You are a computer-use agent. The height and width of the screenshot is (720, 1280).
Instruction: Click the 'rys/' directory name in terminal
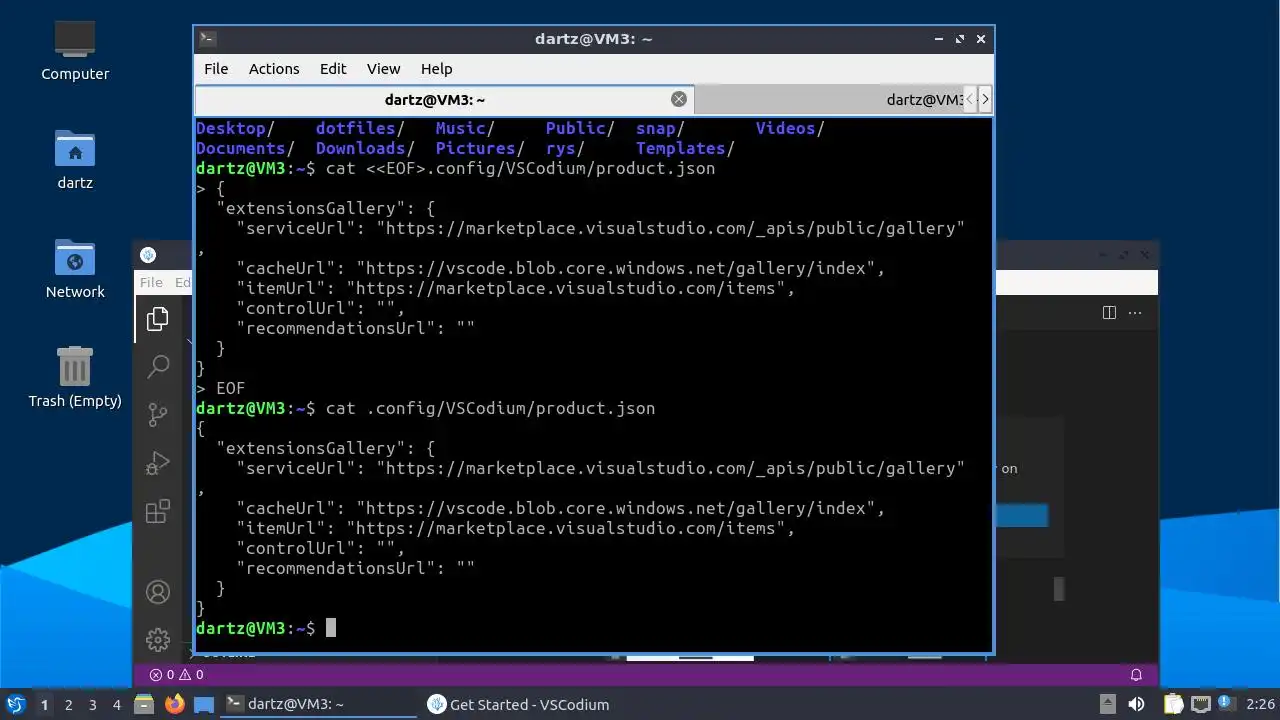coord(565,148)
